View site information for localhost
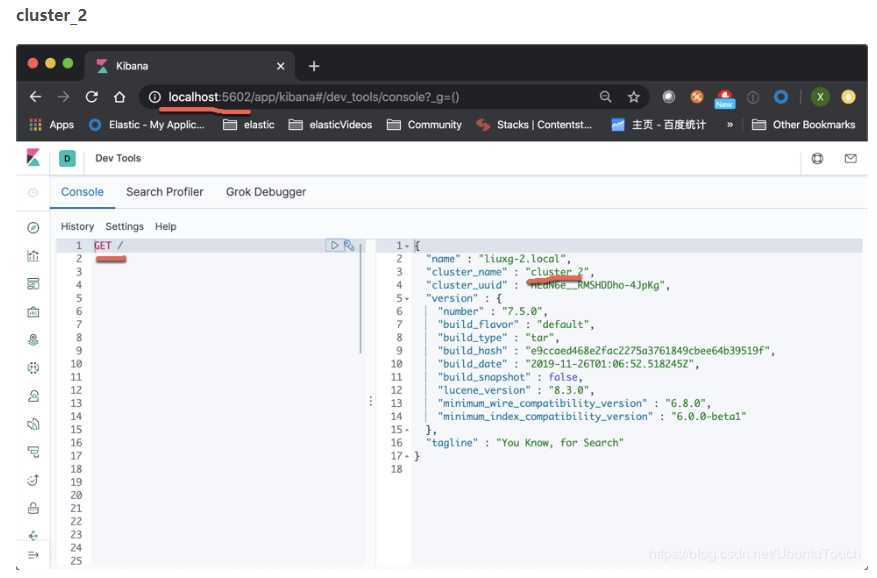Image resolution: width=877 pixels, height=578 pixels. (154, 97)
